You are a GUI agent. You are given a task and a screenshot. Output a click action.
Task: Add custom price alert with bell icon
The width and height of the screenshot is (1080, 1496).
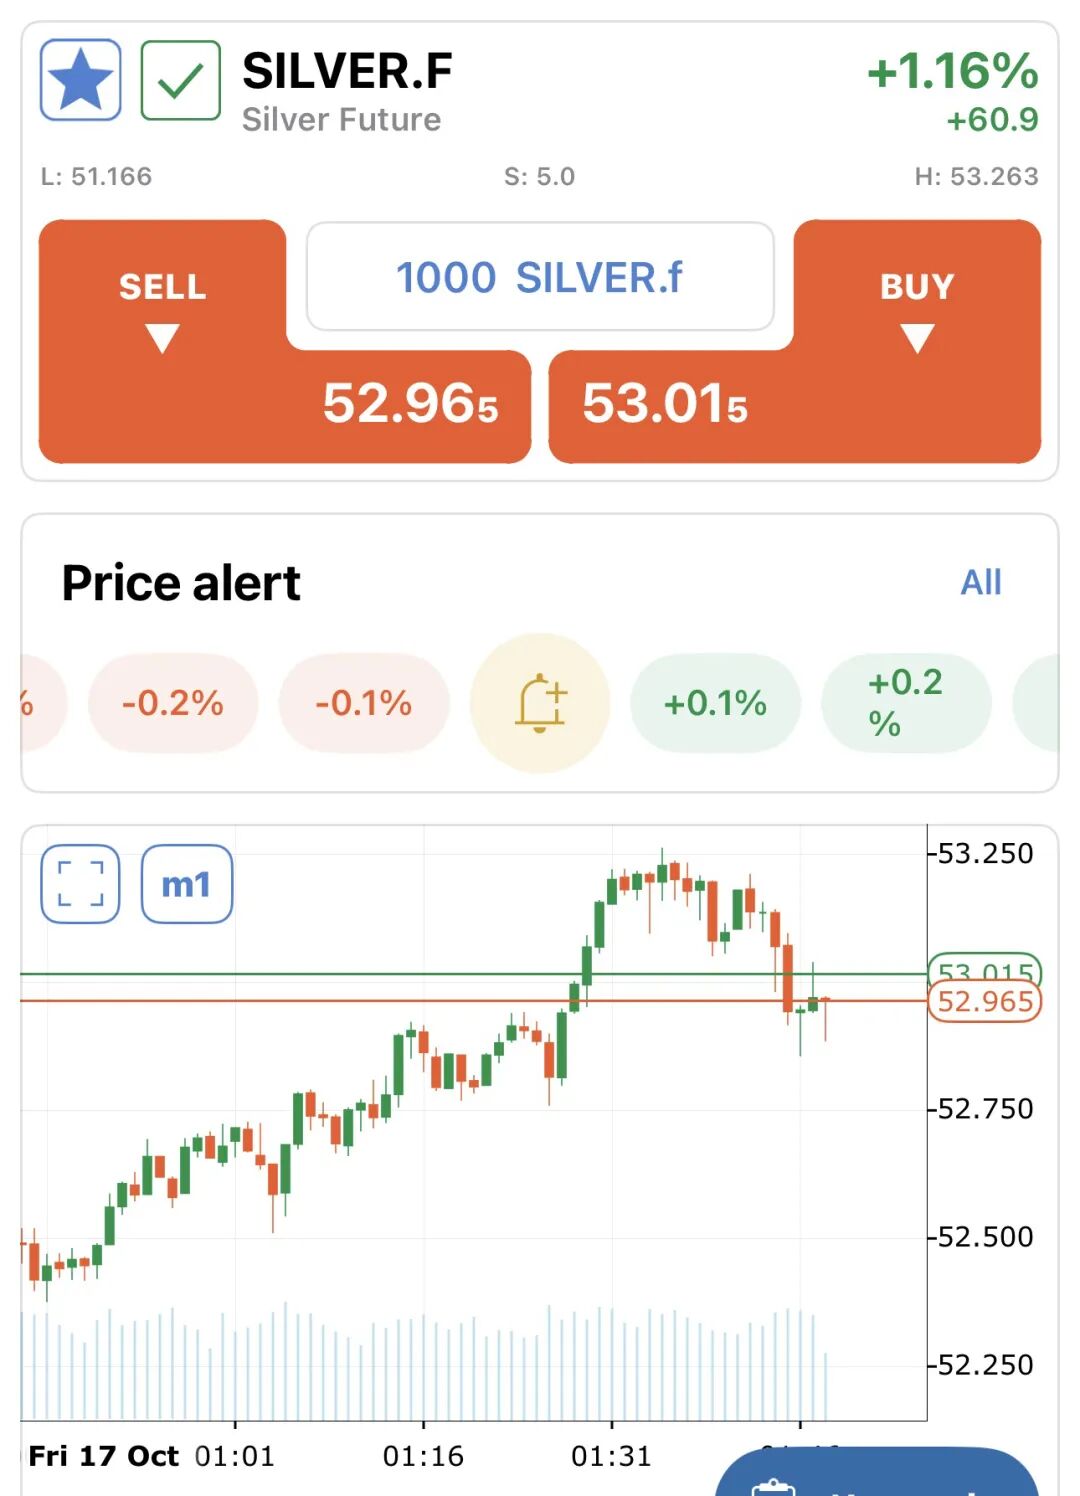pyautogui.click(x=540, y=703)
